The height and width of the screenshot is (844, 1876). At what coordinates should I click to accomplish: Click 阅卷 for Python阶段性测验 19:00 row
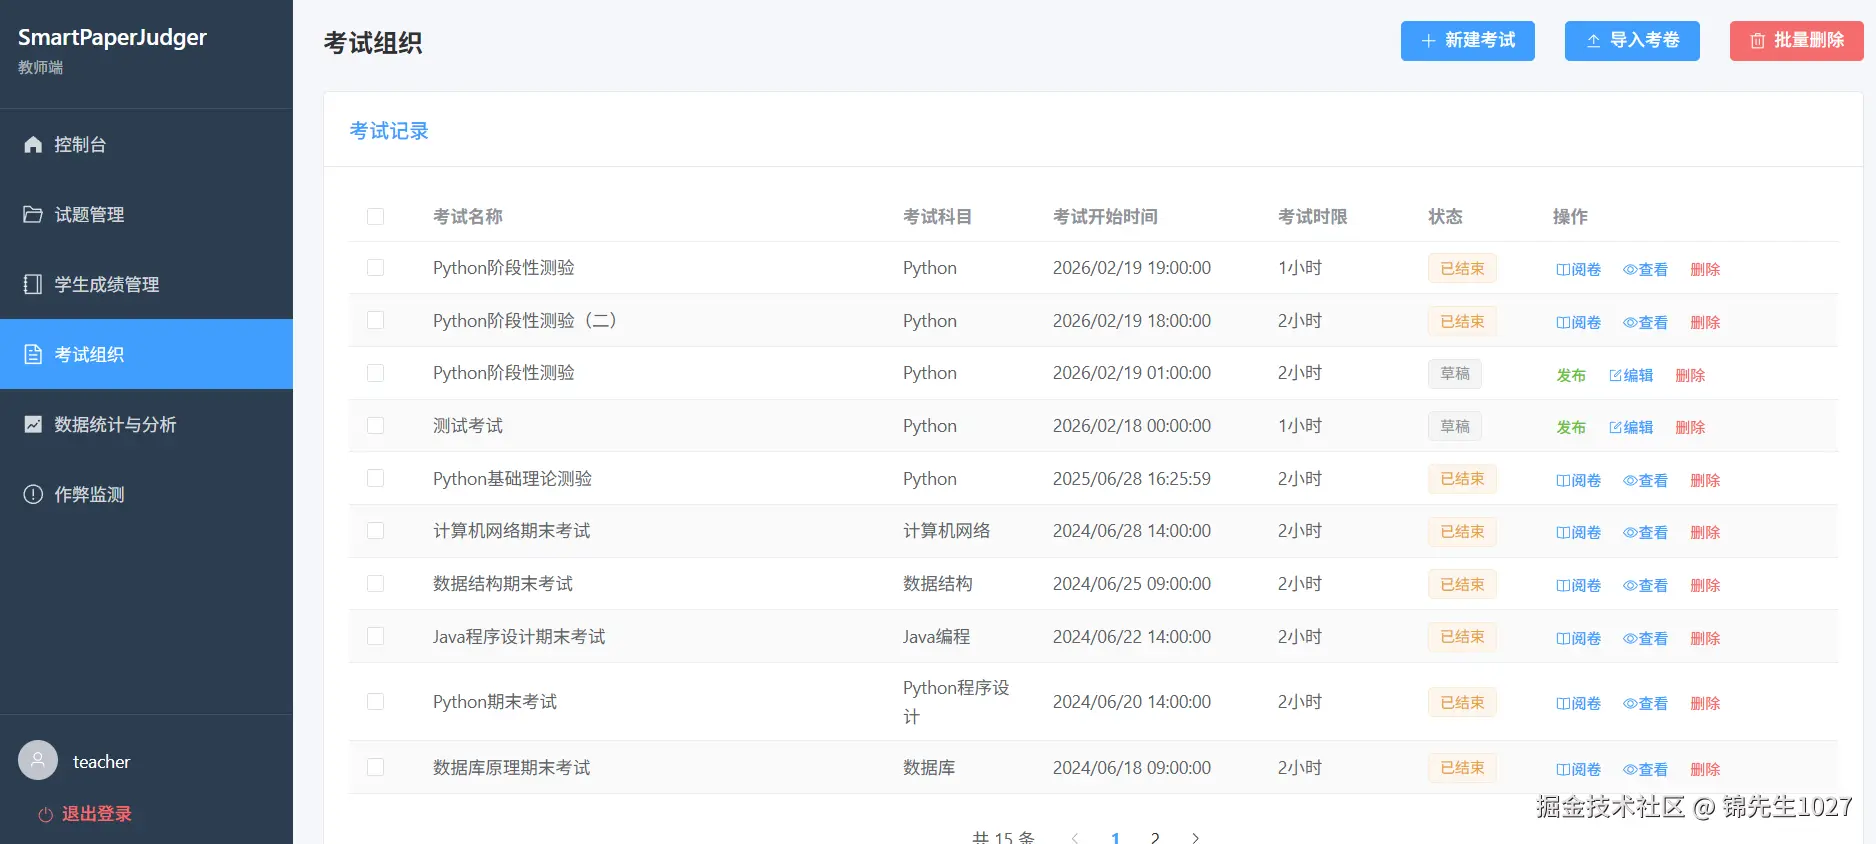tap(1578, 269)
